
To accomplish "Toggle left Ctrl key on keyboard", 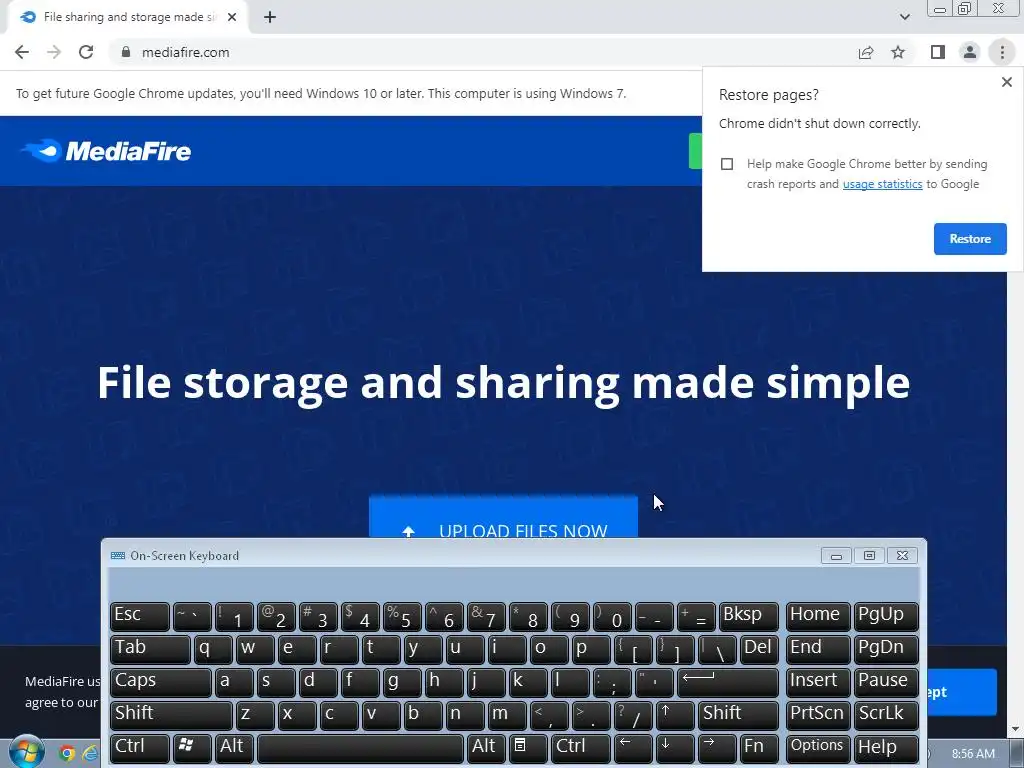I will coord(140,748).
